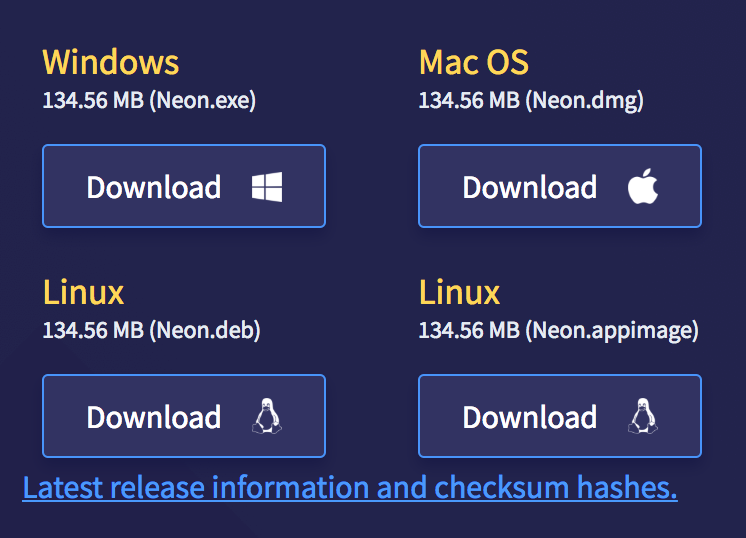Download the Neon.appimage Linux package
Viewport: 746px width, 538px height.
click(560, 416)
